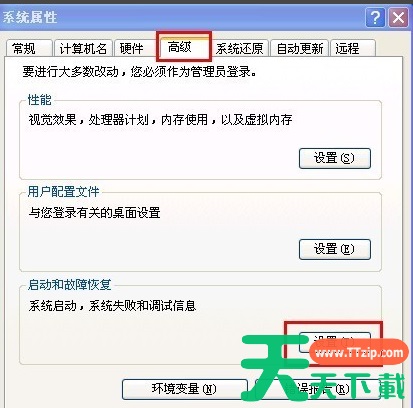This screenshot has height=408, width=413.
Task: Close the 系统属性 dialog
Action: tap(398, 18)
